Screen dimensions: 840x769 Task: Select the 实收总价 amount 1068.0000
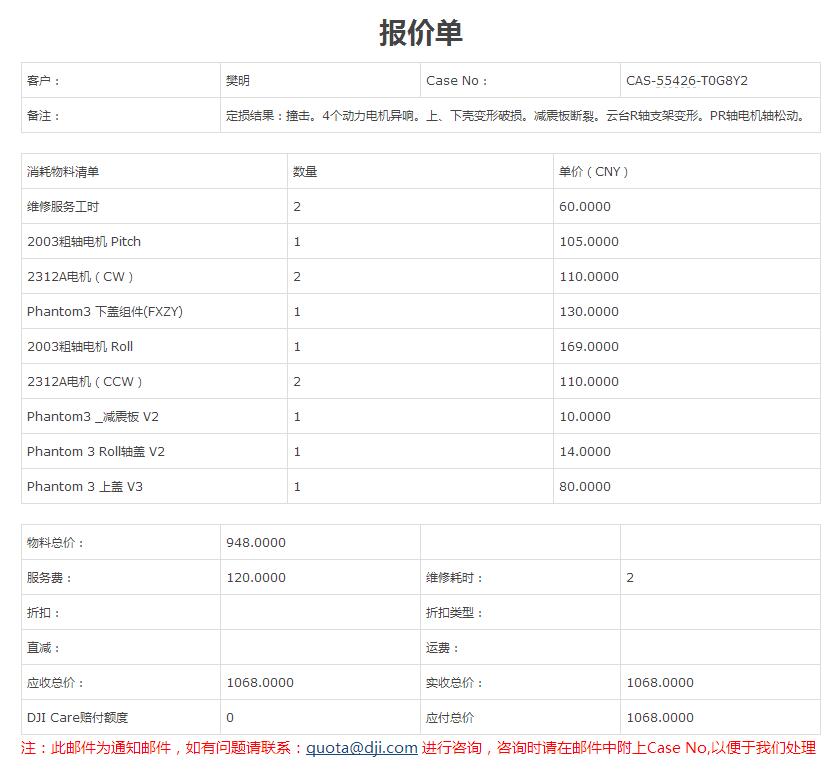tap(660, 682)
